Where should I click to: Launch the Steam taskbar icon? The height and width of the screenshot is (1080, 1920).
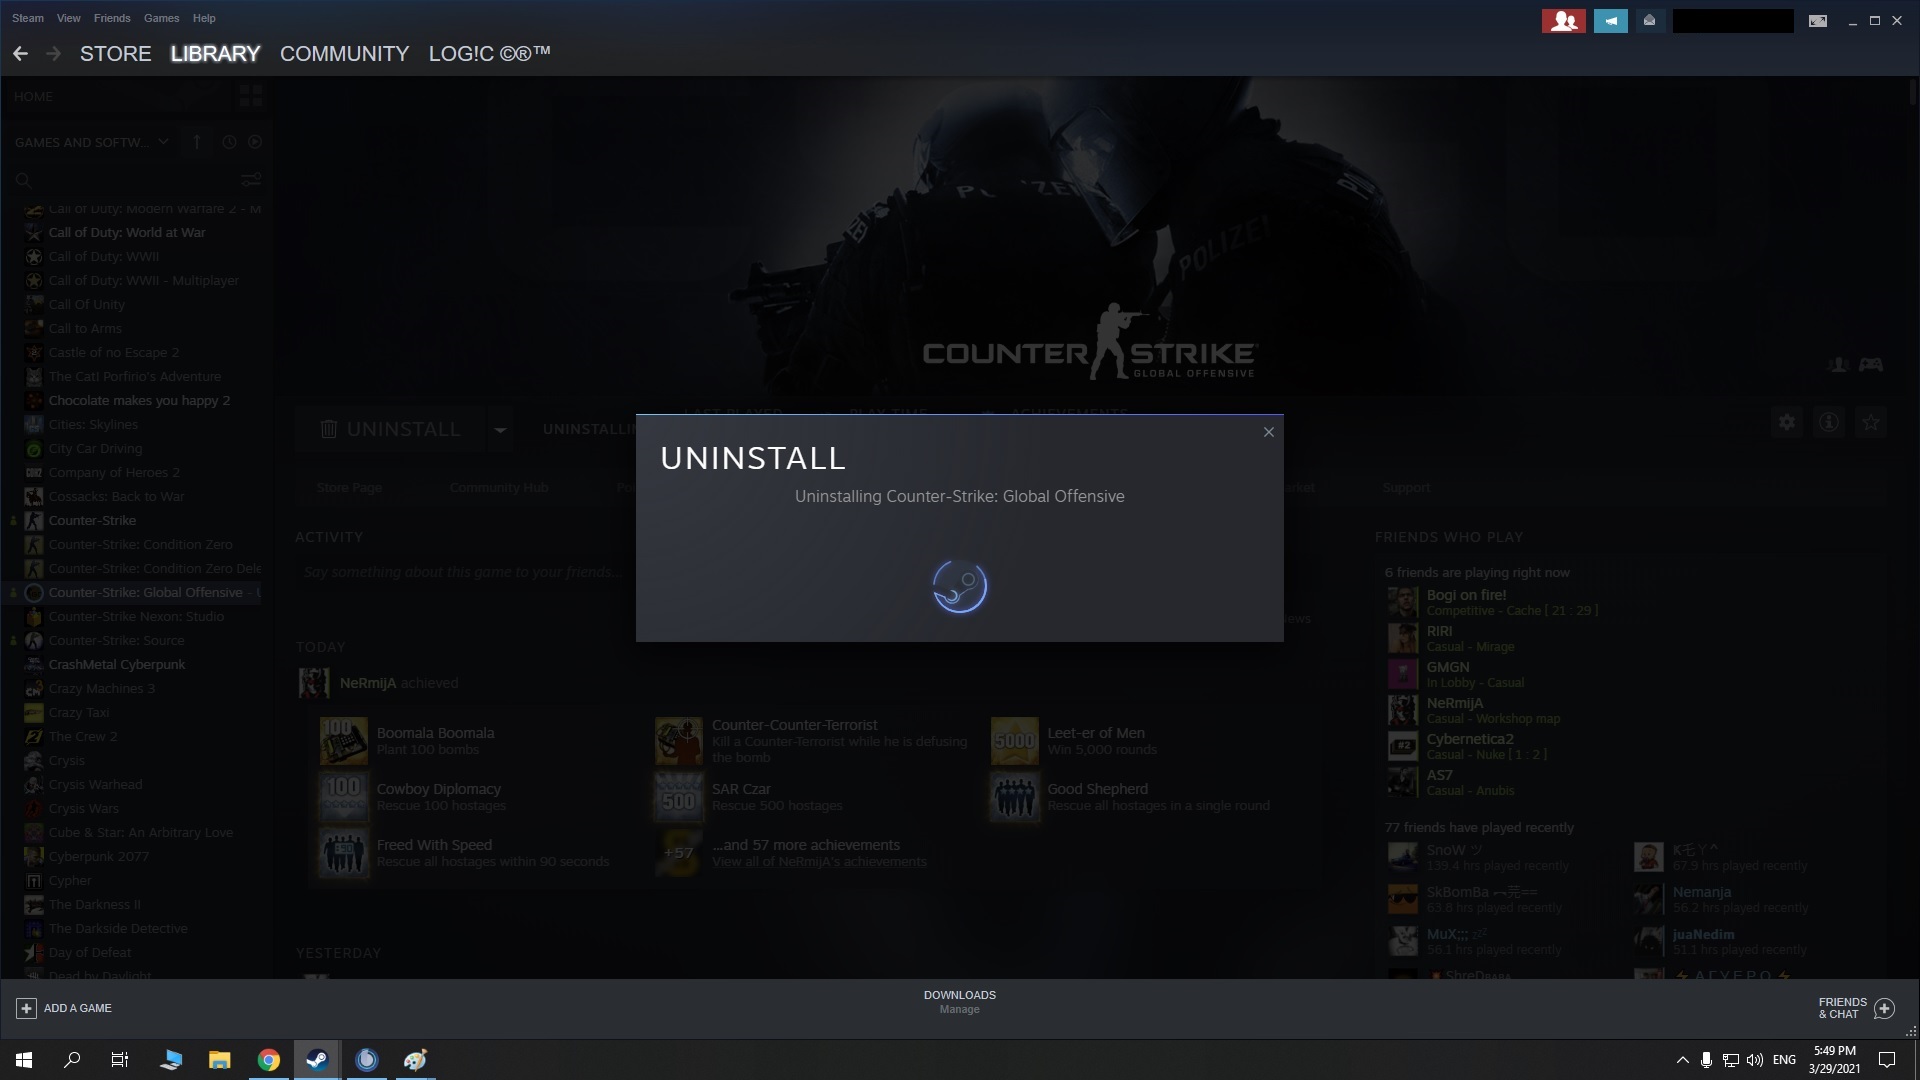coord(316,1059)
